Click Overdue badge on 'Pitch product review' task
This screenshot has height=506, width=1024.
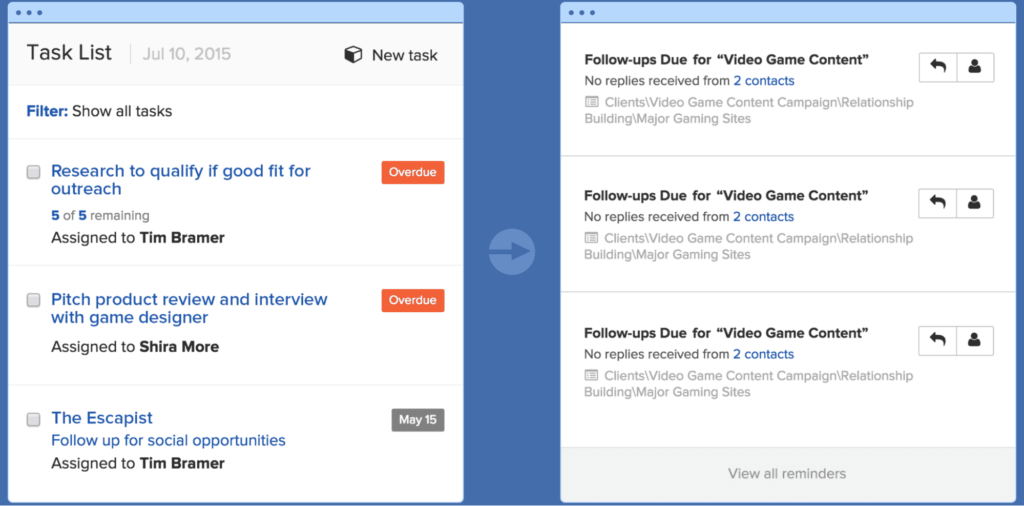pyautogui.click(x=413, y=300)
